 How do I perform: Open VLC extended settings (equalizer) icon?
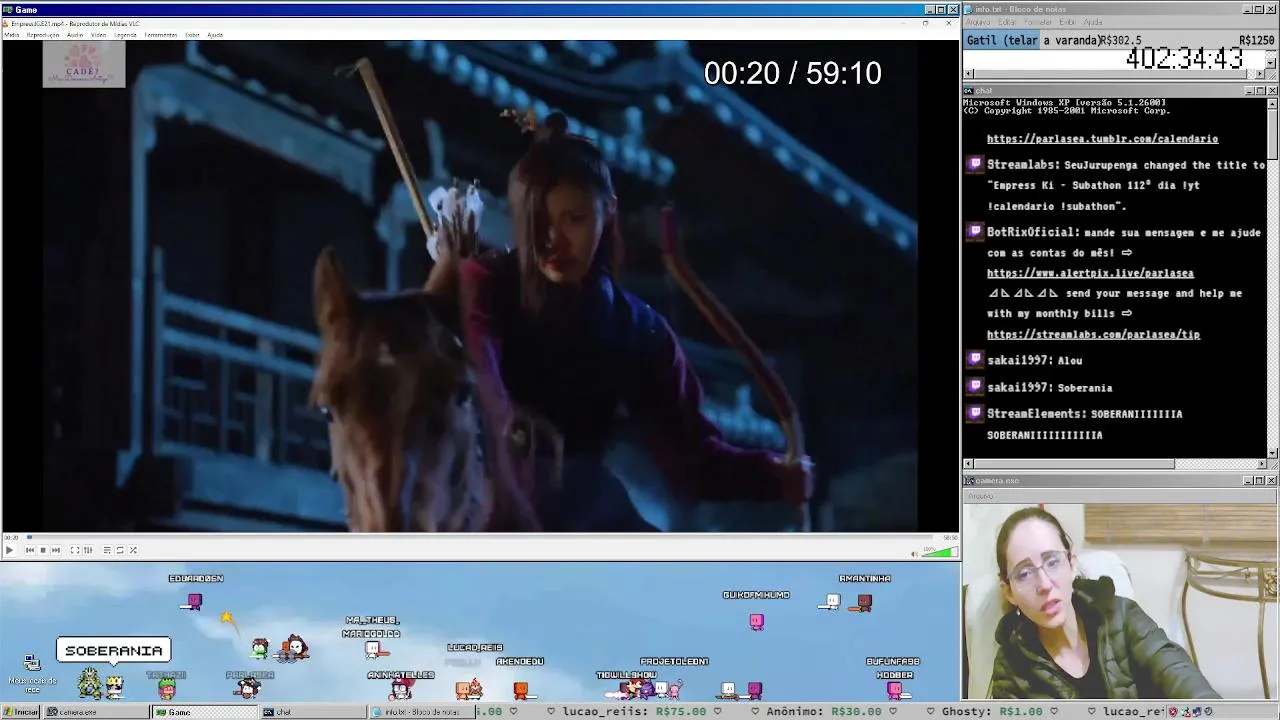(87, 550)
